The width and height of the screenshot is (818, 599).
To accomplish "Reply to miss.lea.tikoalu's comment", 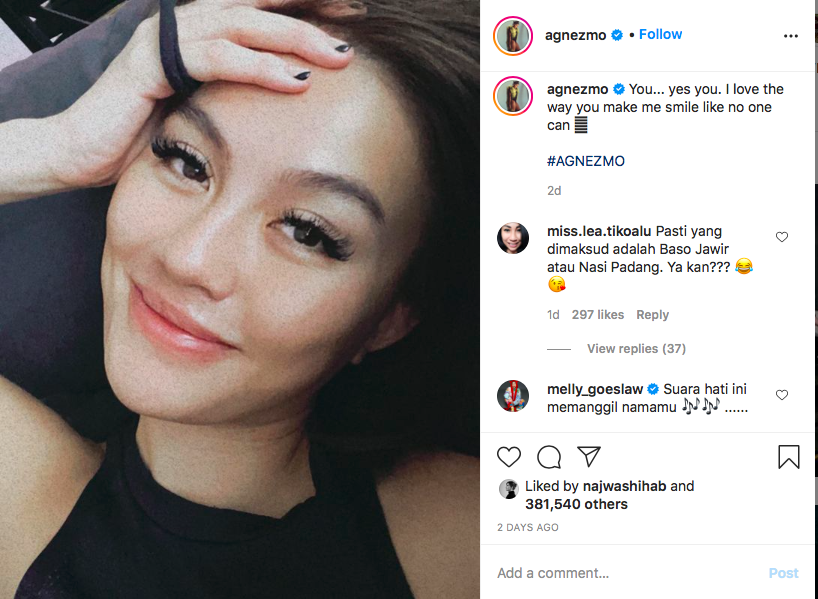I will (x=652, y=315).
